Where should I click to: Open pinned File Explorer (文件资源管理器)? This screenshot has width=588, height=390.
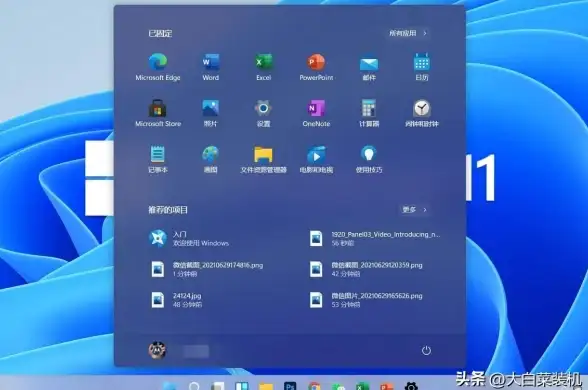pos(263,159)
